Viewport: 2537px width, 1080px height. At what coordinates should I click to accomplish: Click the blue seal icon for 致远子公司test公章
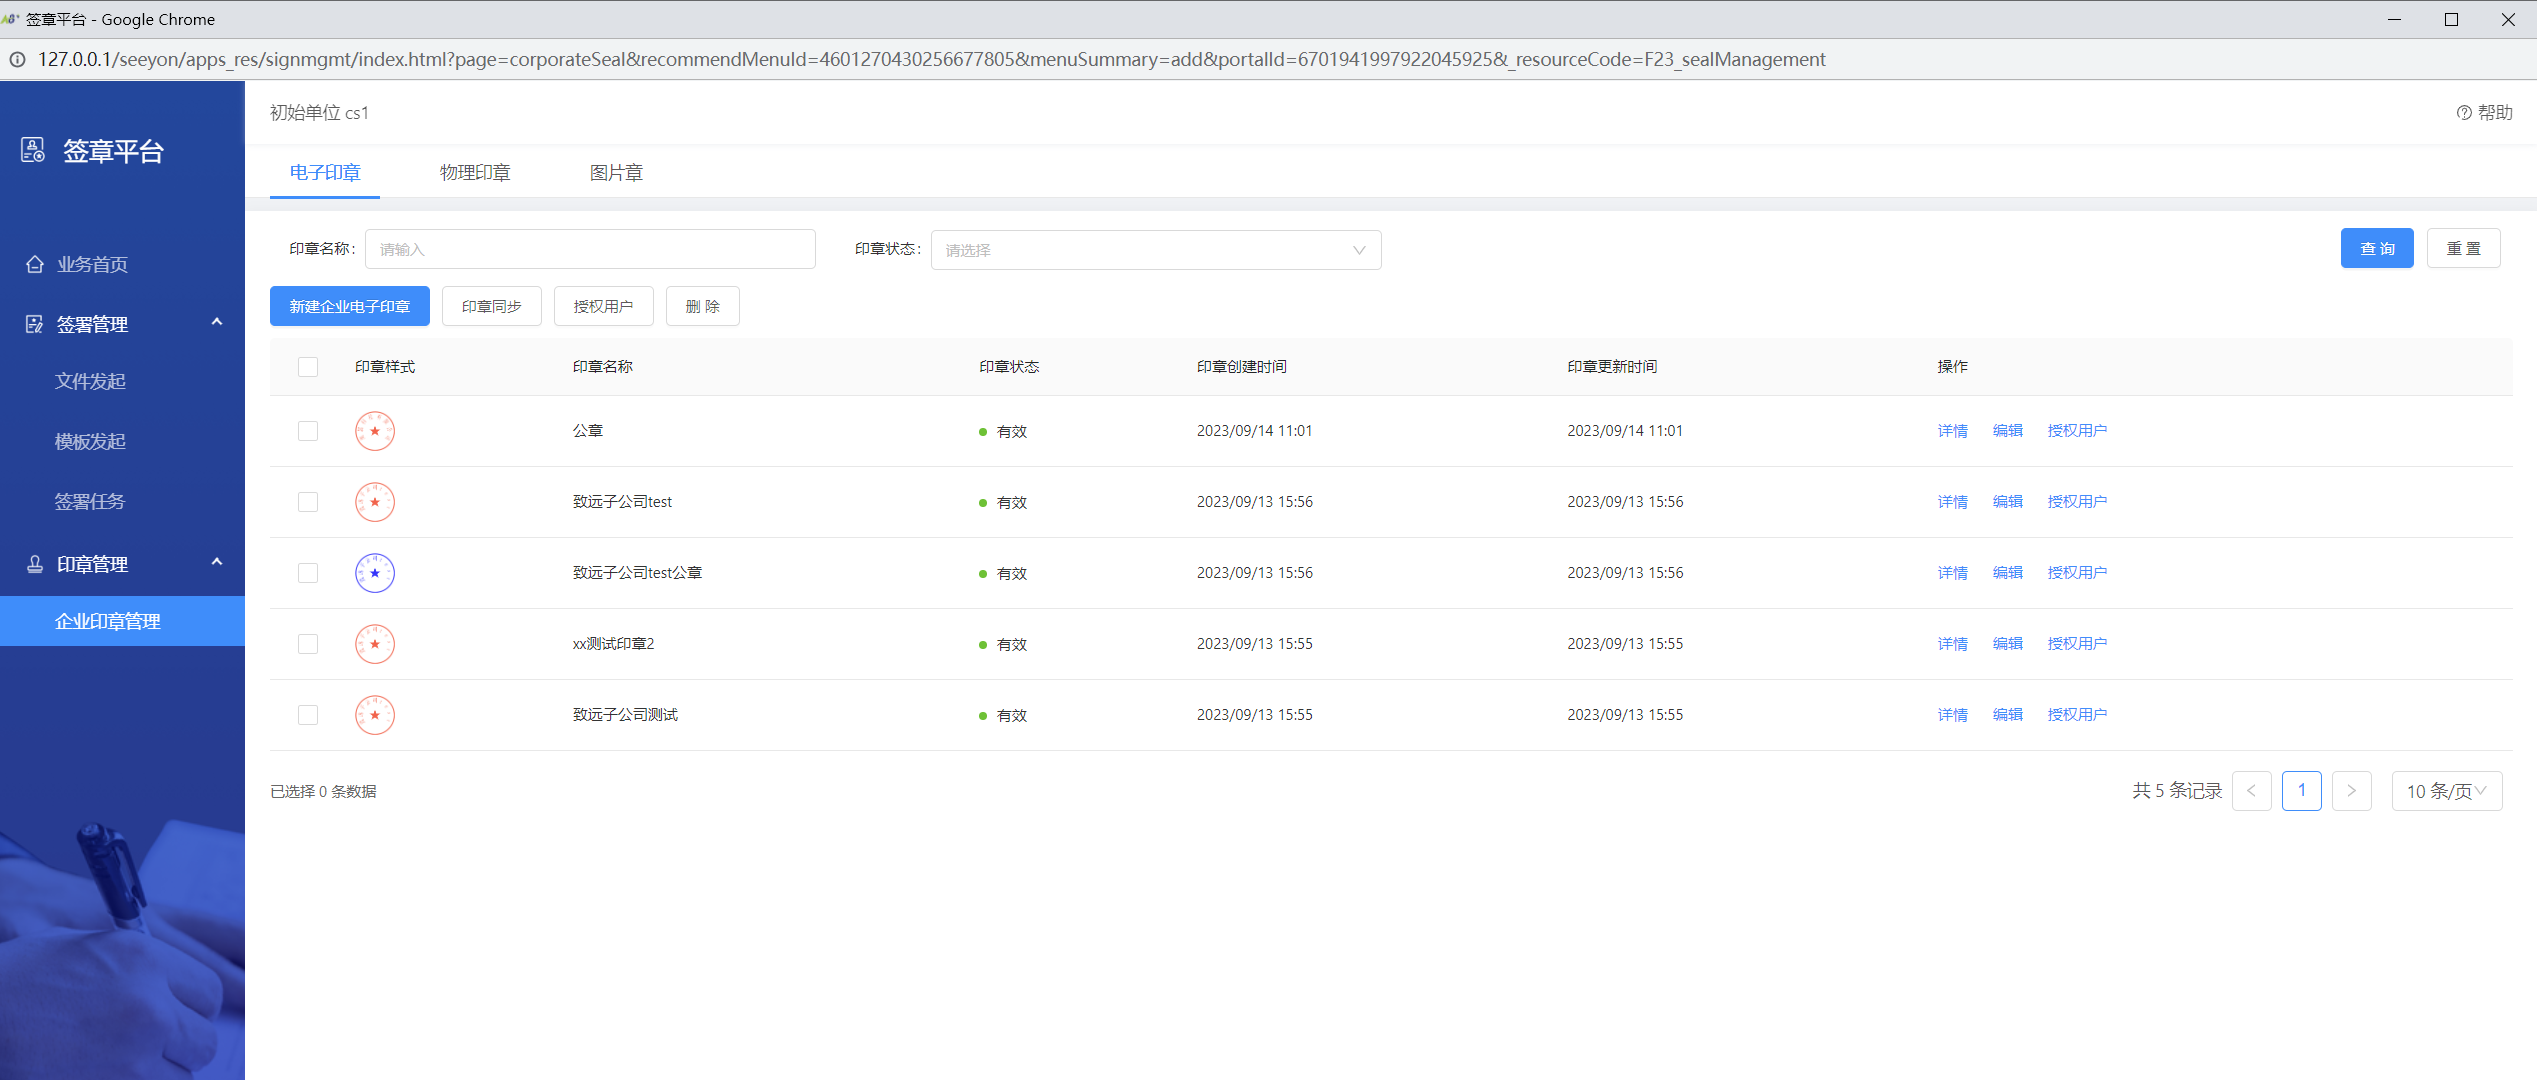pos(375,573)
